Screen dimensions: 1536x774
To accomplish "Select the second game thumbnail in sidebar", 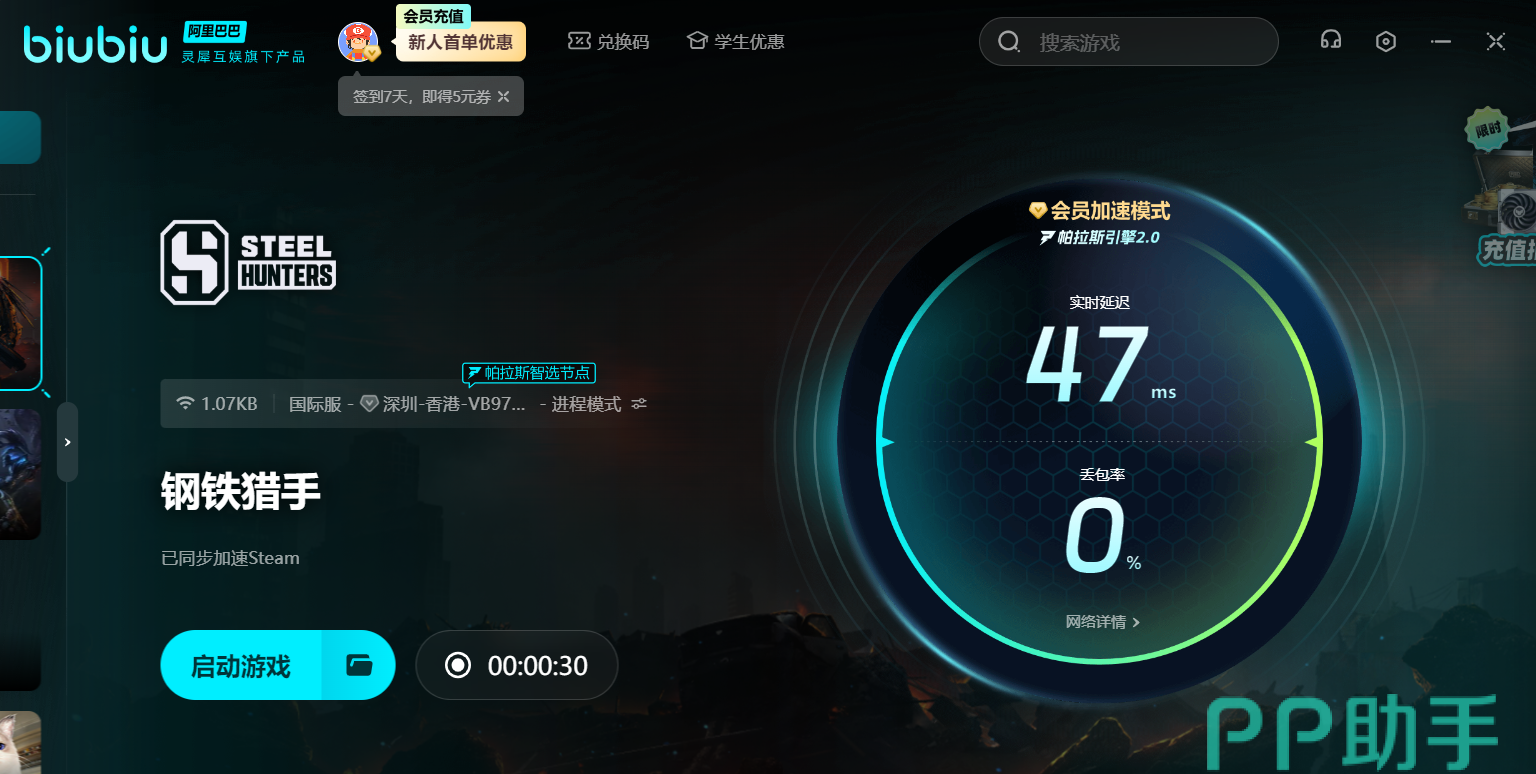I will 20,474.
